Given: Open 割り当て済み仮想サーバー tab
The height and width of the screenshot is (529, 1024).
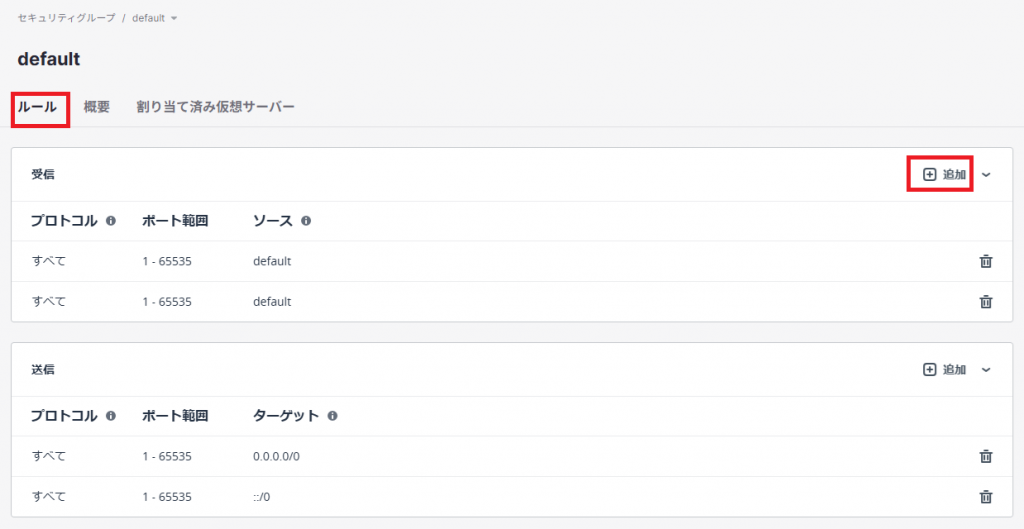Looking at the screenshot, I should pos(216,107).
